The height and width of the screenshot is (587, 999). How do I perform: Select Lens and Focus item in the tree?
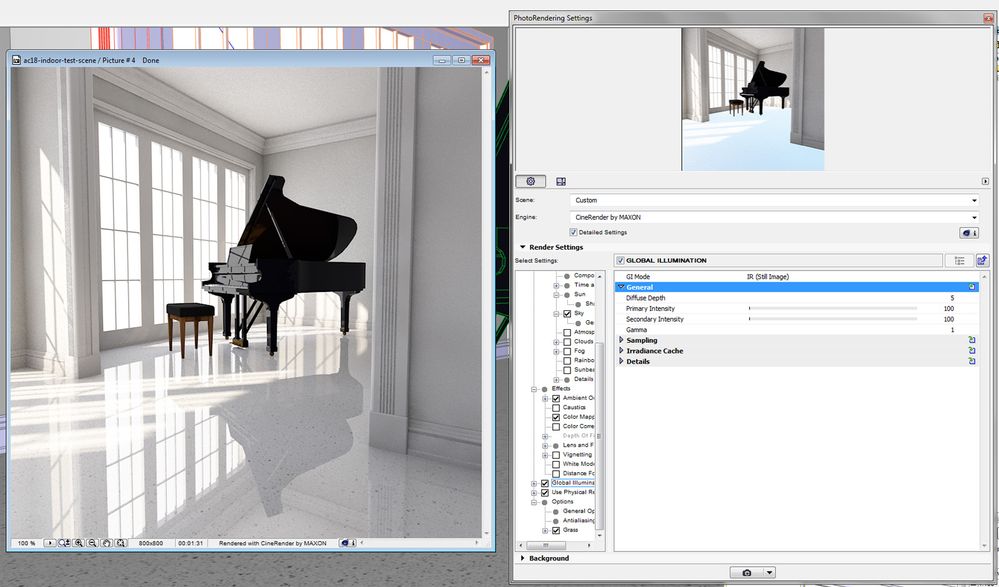(578, 446)
